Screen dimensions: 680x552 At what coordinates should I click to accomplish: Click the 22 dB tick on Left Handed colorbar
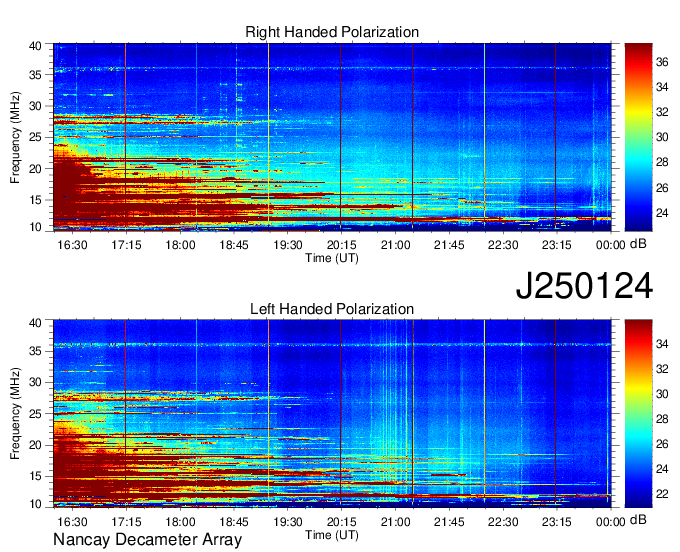(x=662, y=494)
